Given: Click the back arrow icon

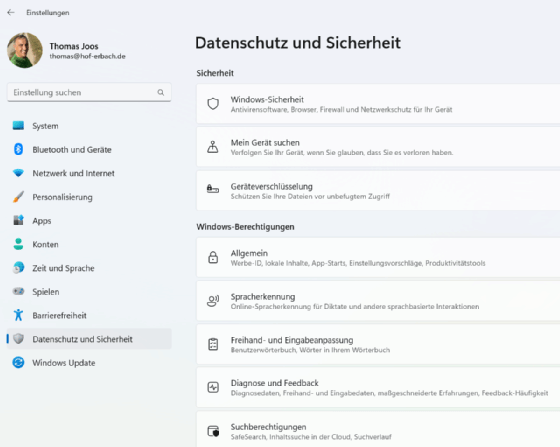Looking at the screenshot, I should (11, 12).
